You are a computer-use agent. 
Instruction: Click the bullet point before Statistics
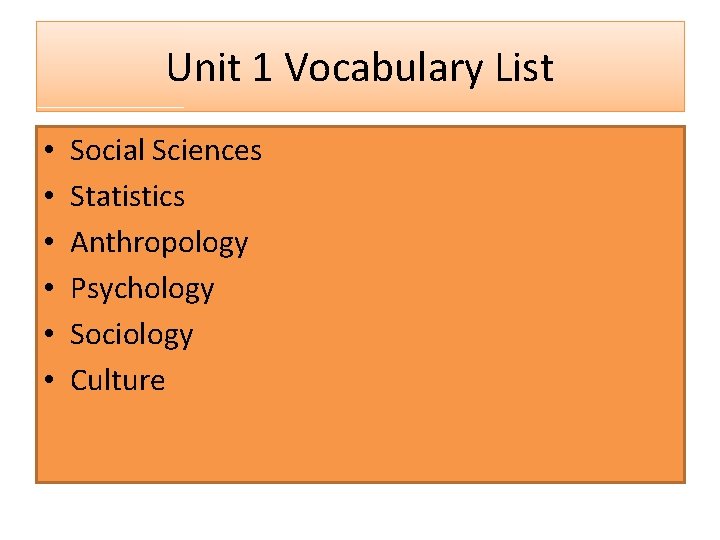click(48, 198)
